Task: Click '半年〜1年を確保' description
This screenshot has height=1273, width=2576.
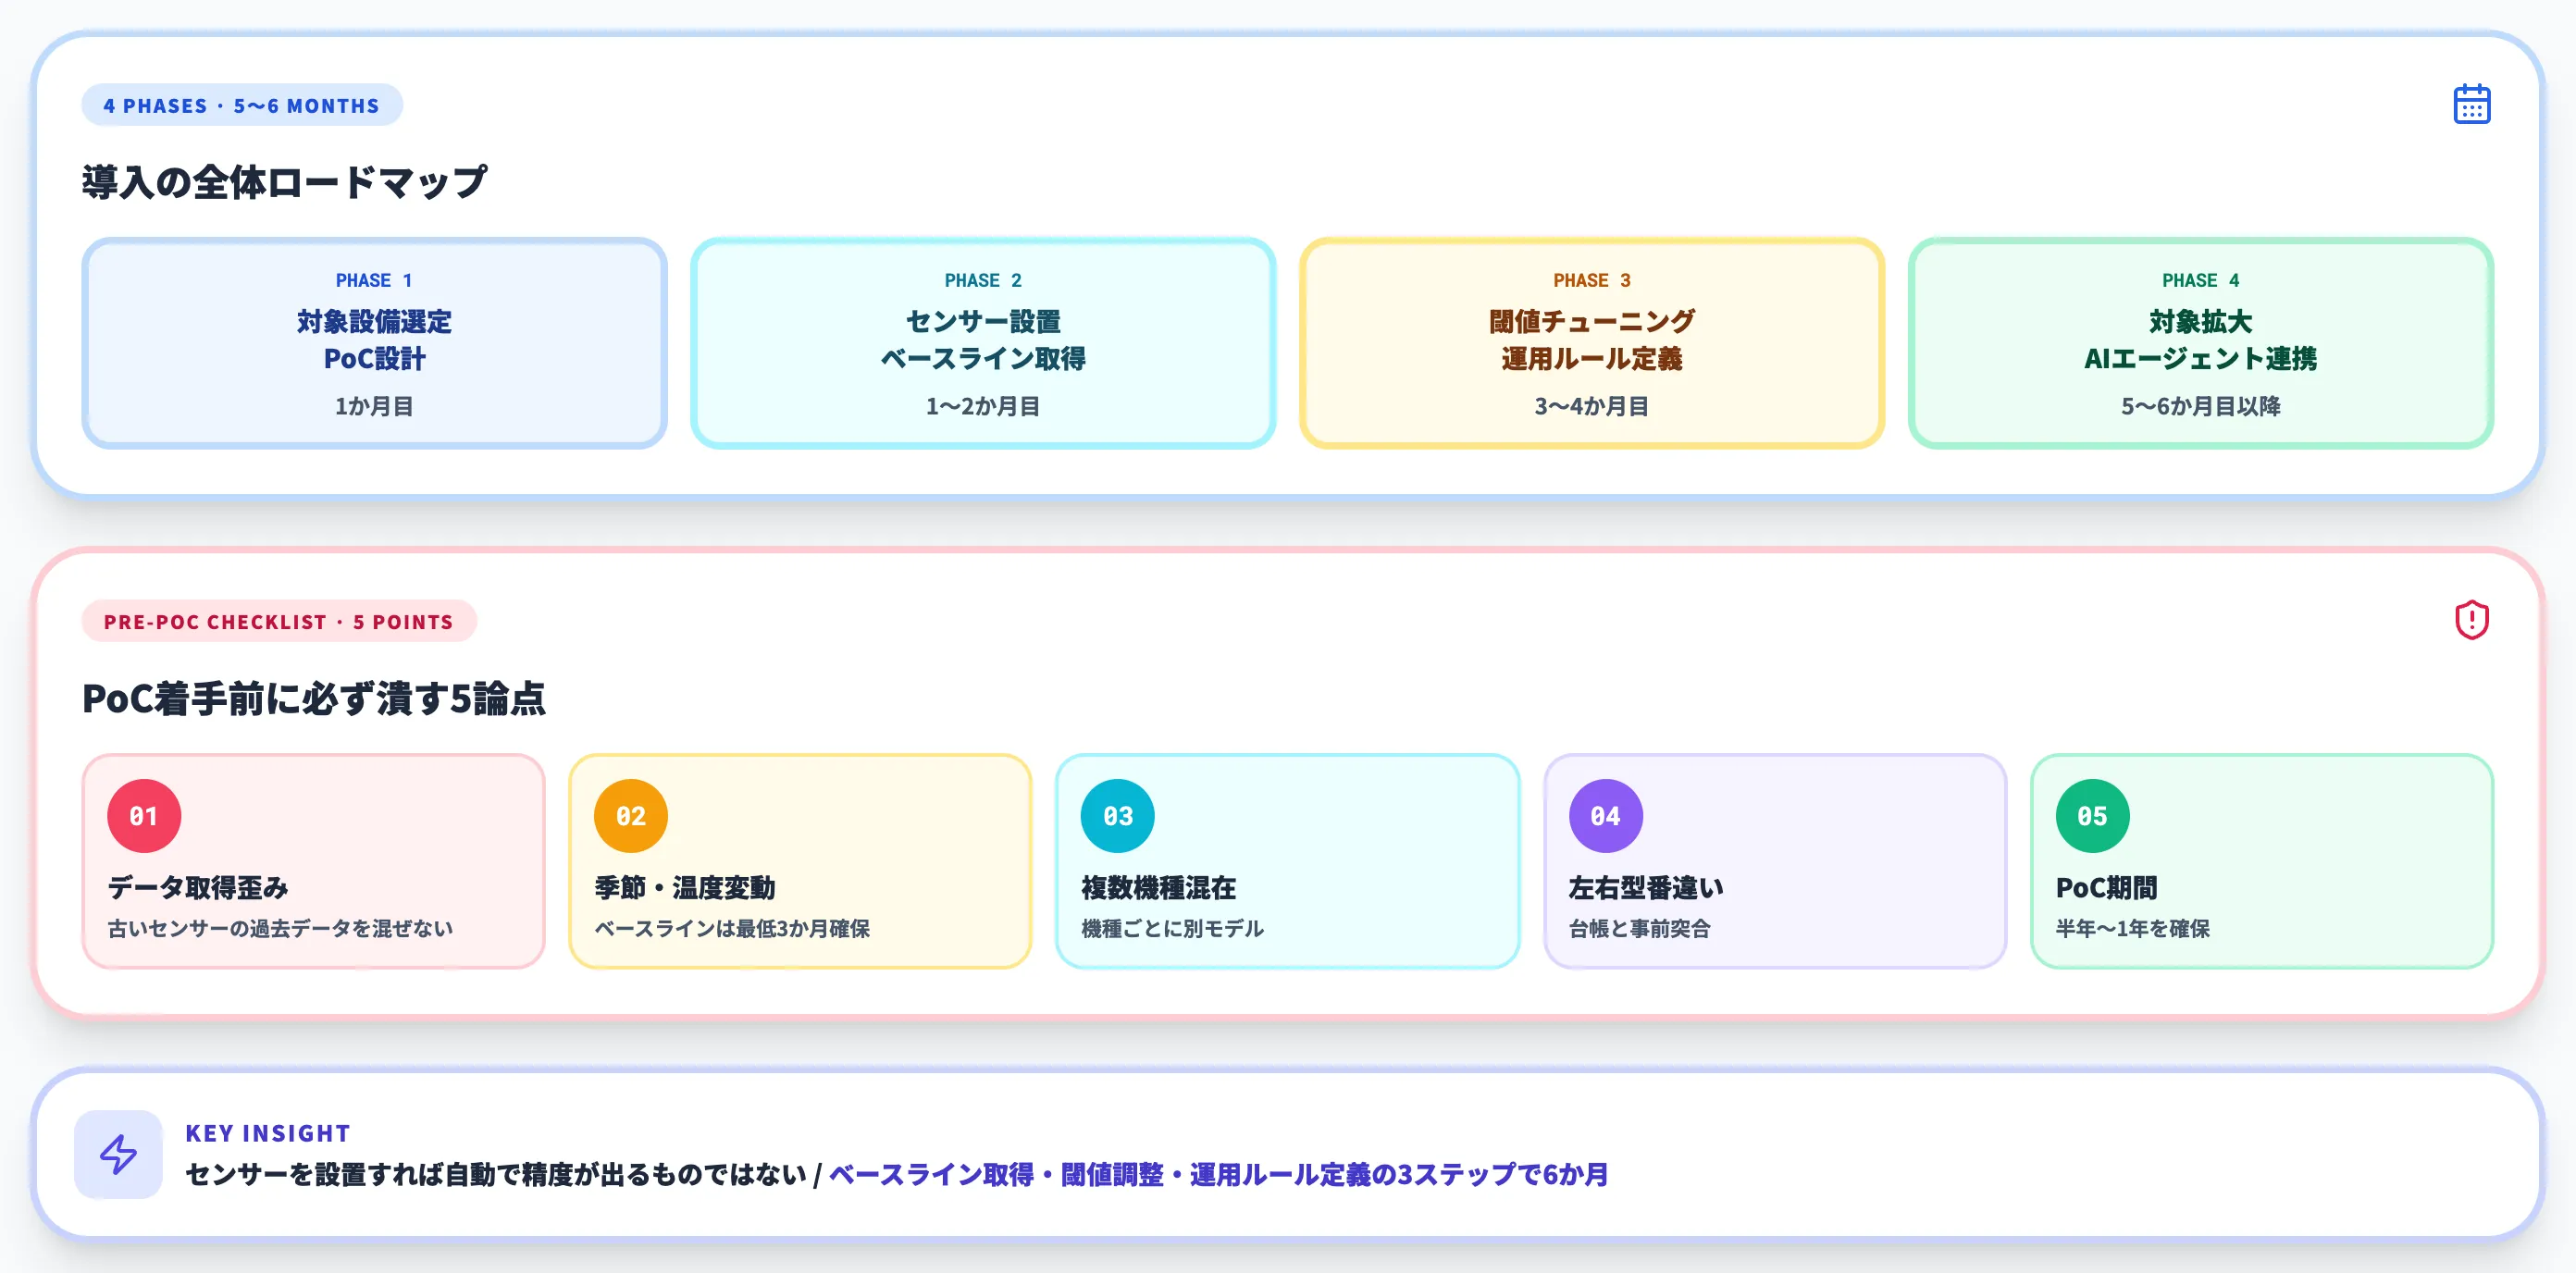Action: (2132, 928)
